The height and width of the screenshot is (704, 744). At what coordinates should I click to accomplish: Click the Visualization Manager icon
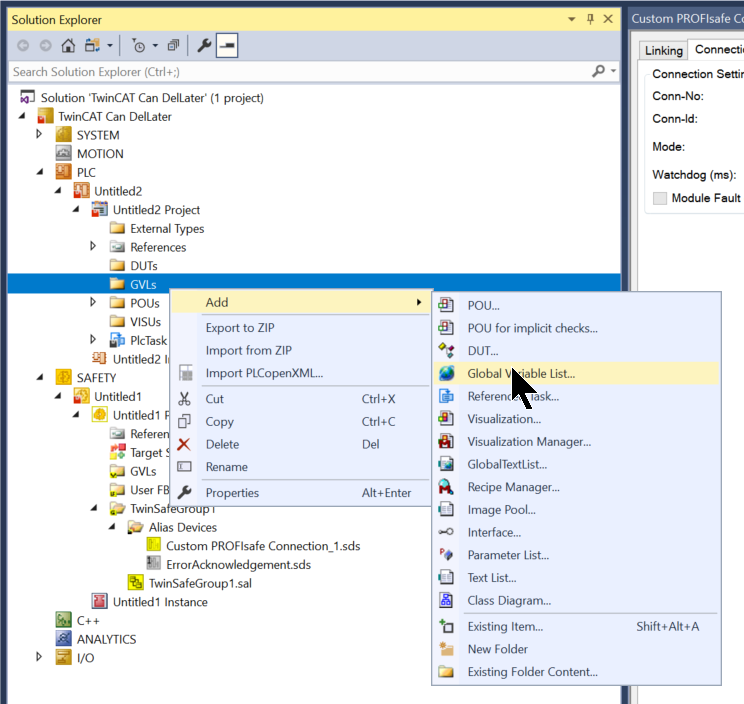pyautogui.click(x=446, y=442)
